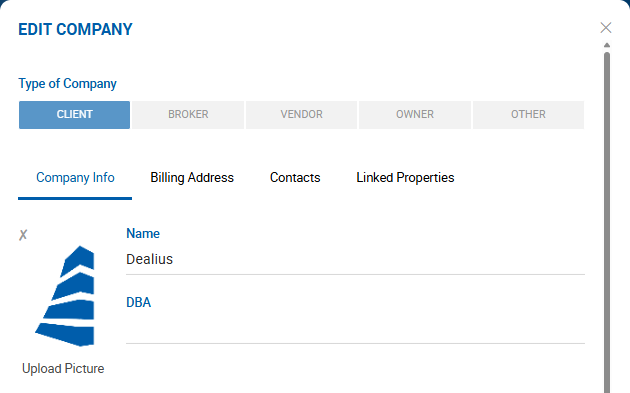Click into the empty DBA field

(x=355, y=329)
